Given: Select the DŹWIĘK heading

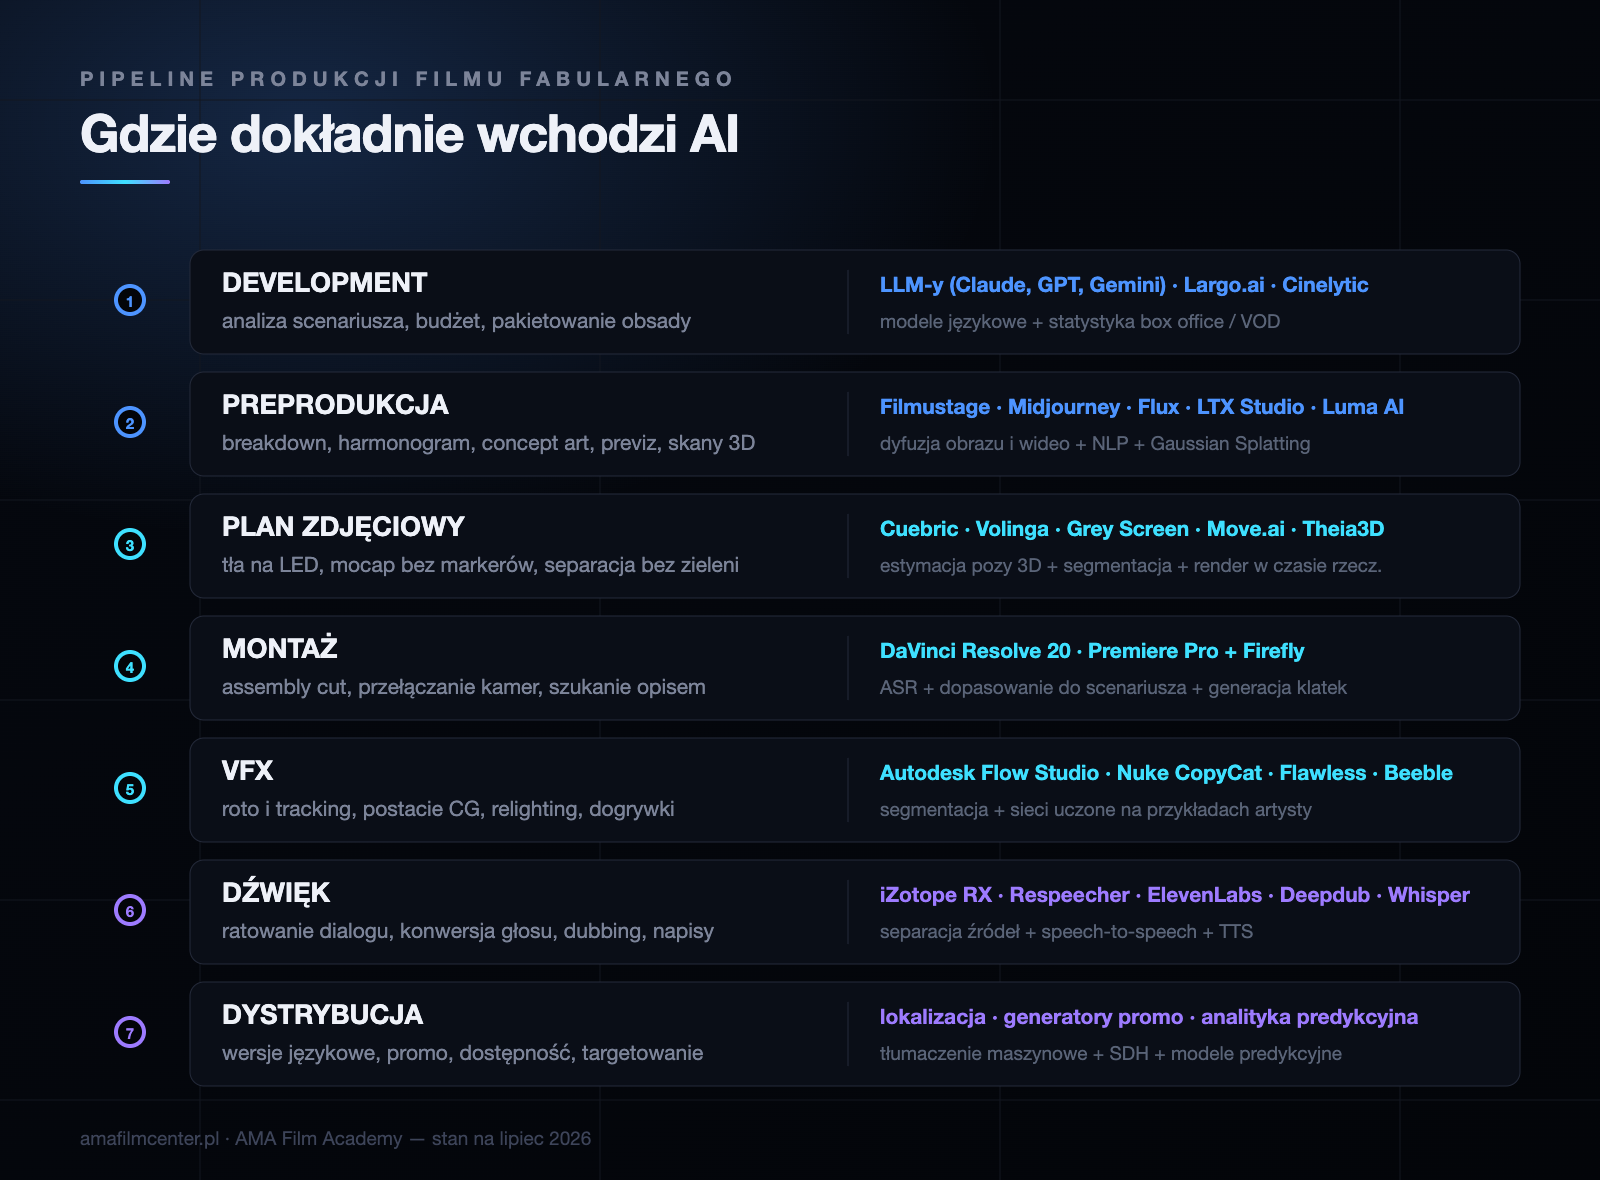Looking at the screenshot, I should tap(276, 892).
